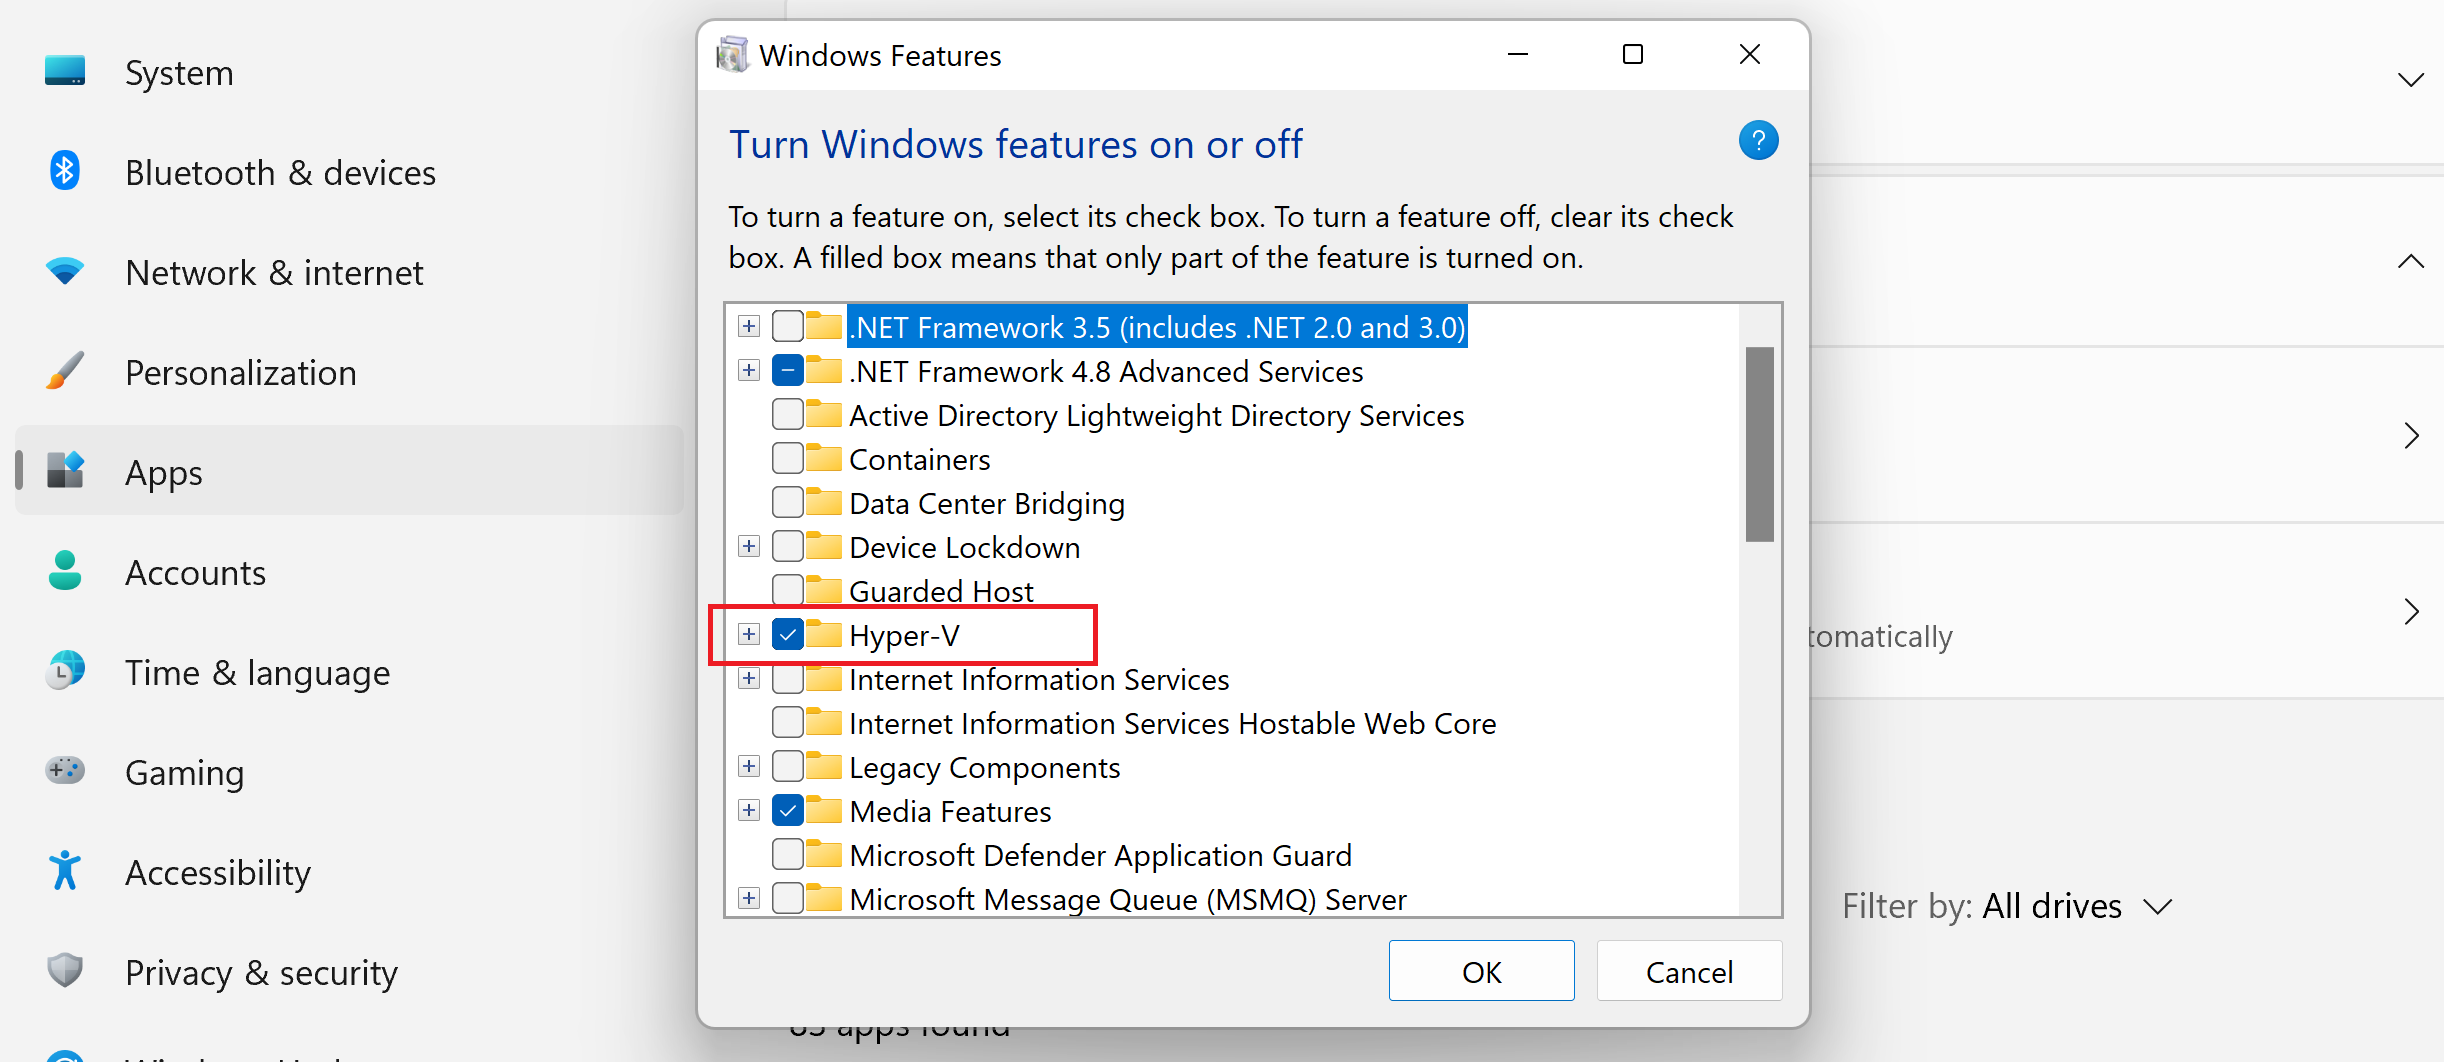
Task: Expand the Device Lockdown node
Action: pos(749,546)
